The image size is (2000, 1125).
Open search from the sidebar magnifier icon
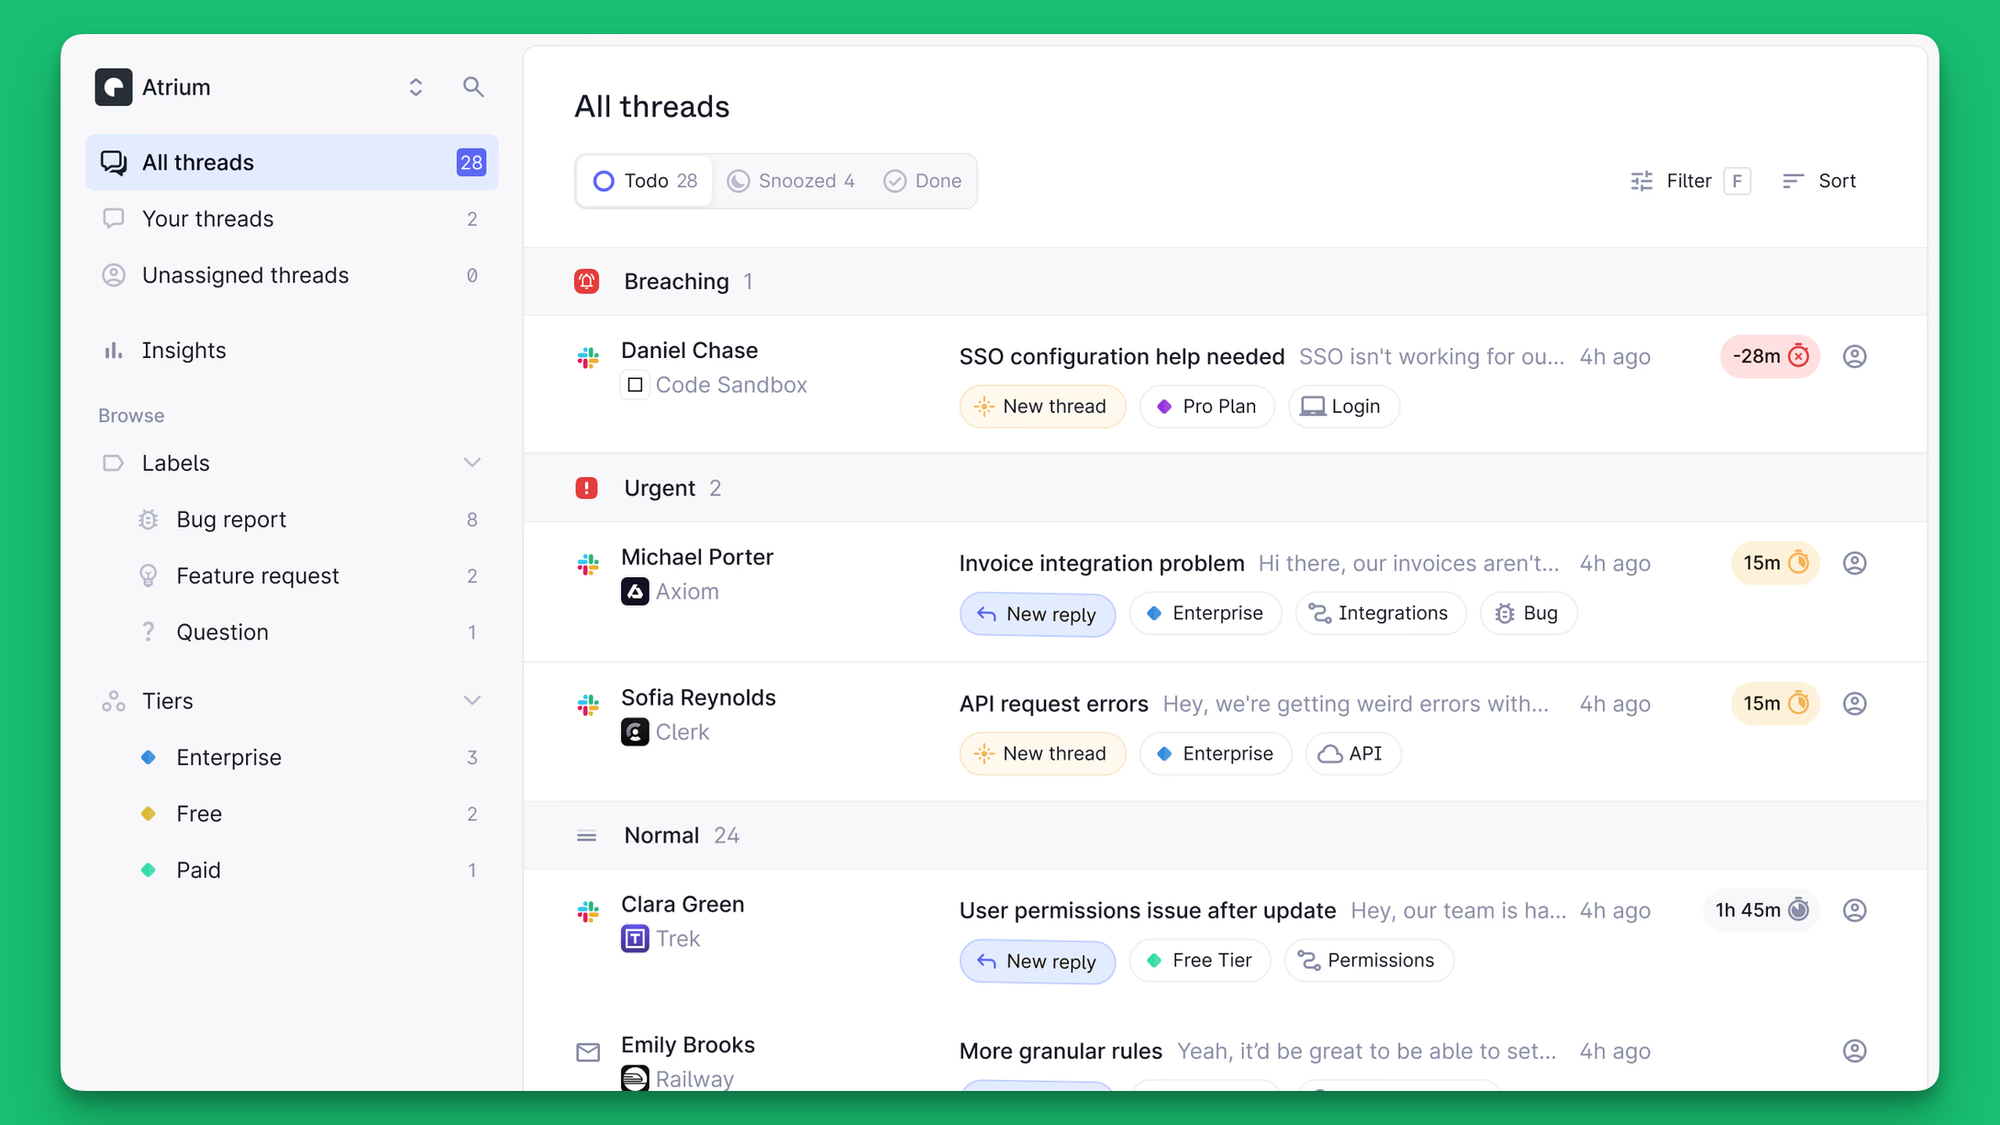pos(473,87)
